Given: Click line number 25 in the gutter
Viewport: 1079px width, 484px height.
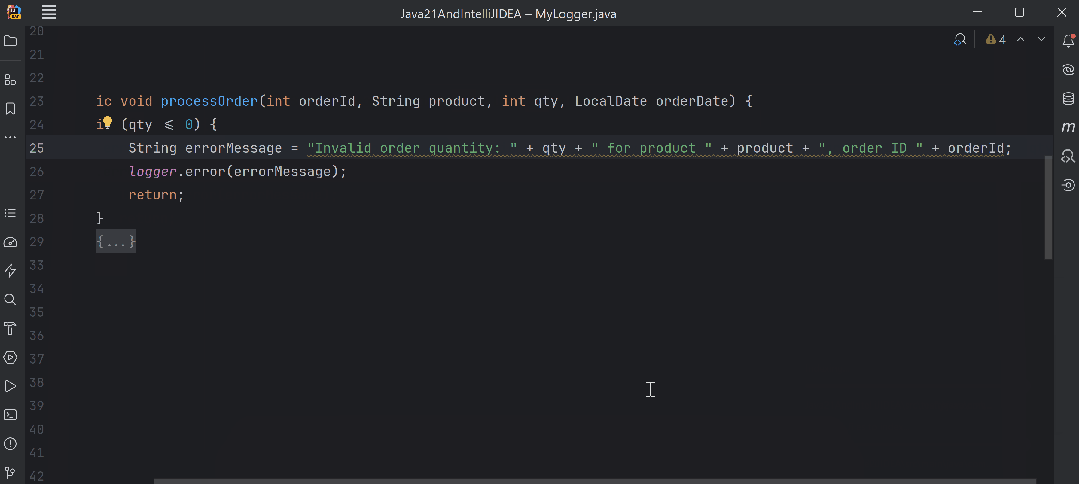Looking at the screenshot, I should tap(37, 148).
